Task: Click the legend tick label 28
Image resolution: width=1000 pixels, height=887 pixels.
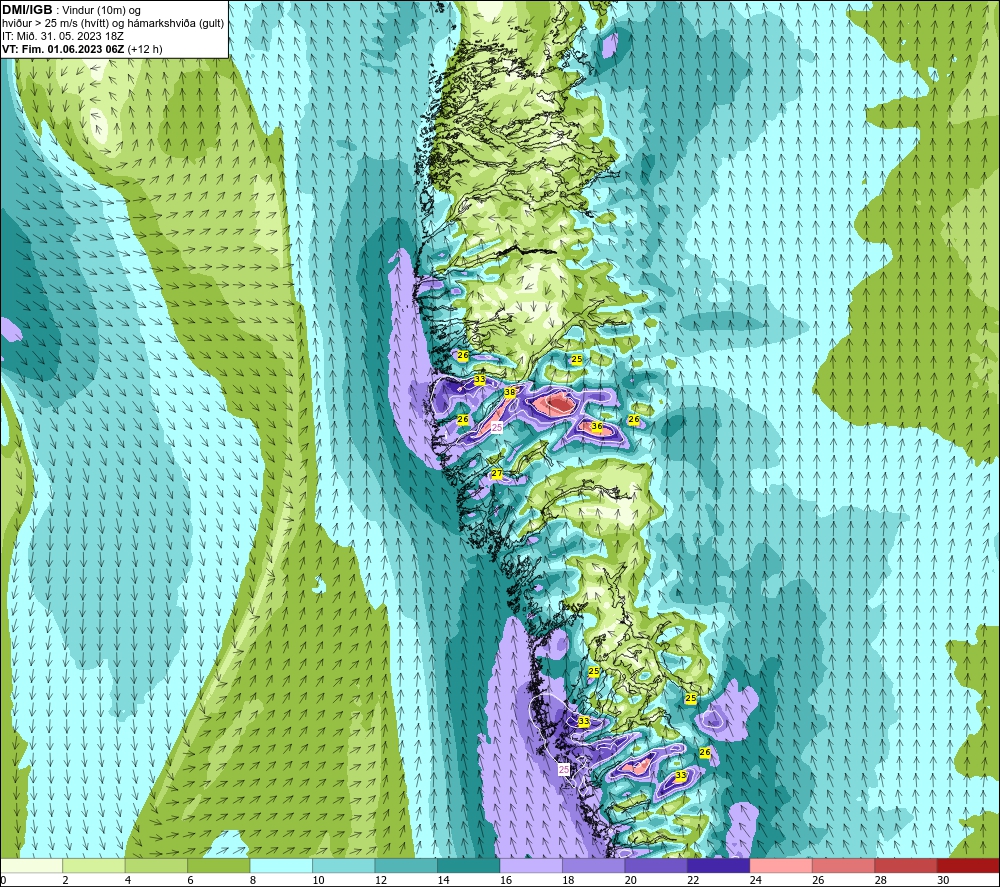Action: point(881,881)
